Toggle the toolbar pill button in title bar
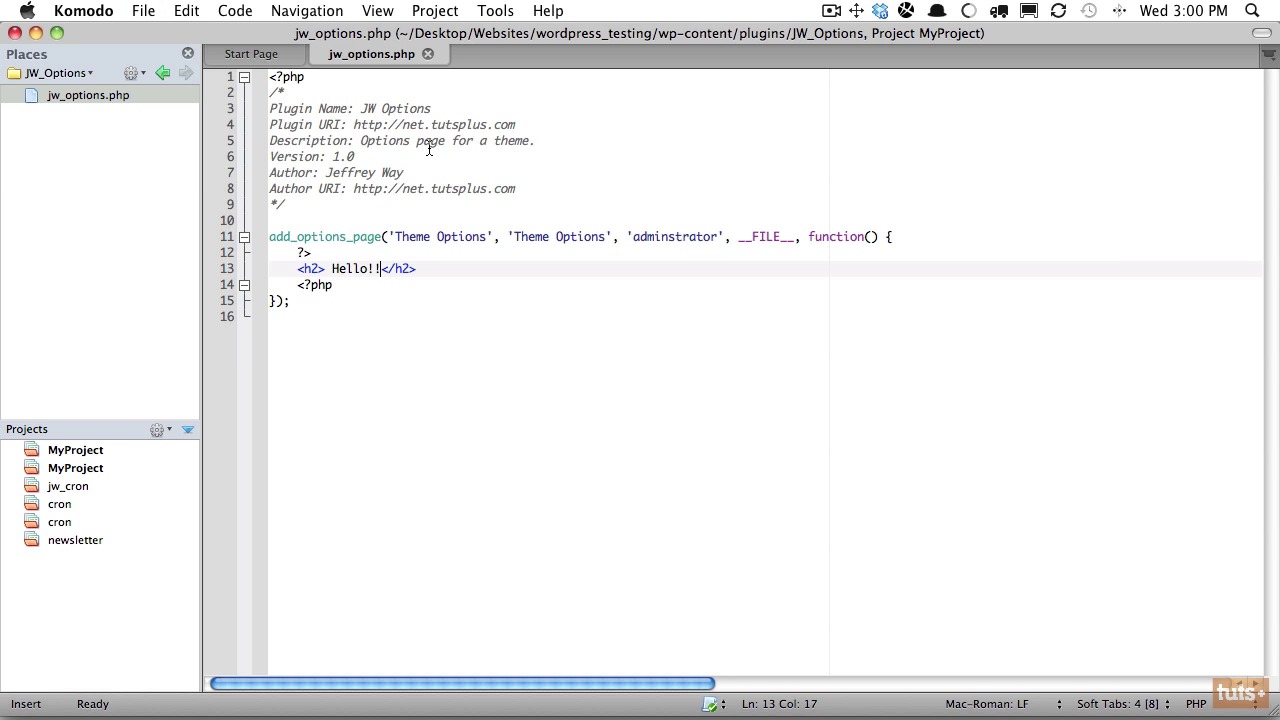The image size is (1280, 720). point(1262,33)
